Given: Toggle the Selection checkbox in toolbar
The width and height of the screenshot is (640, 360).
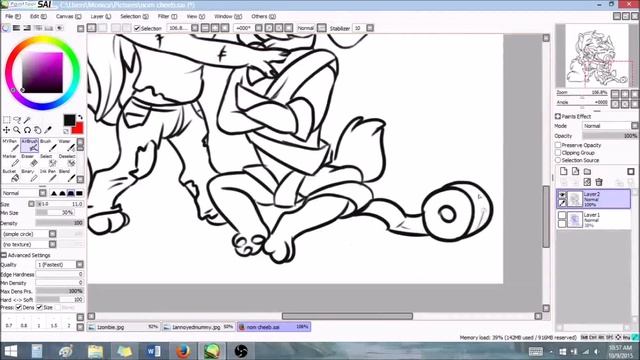Looking at the screenshot, I should coord(137,28).
